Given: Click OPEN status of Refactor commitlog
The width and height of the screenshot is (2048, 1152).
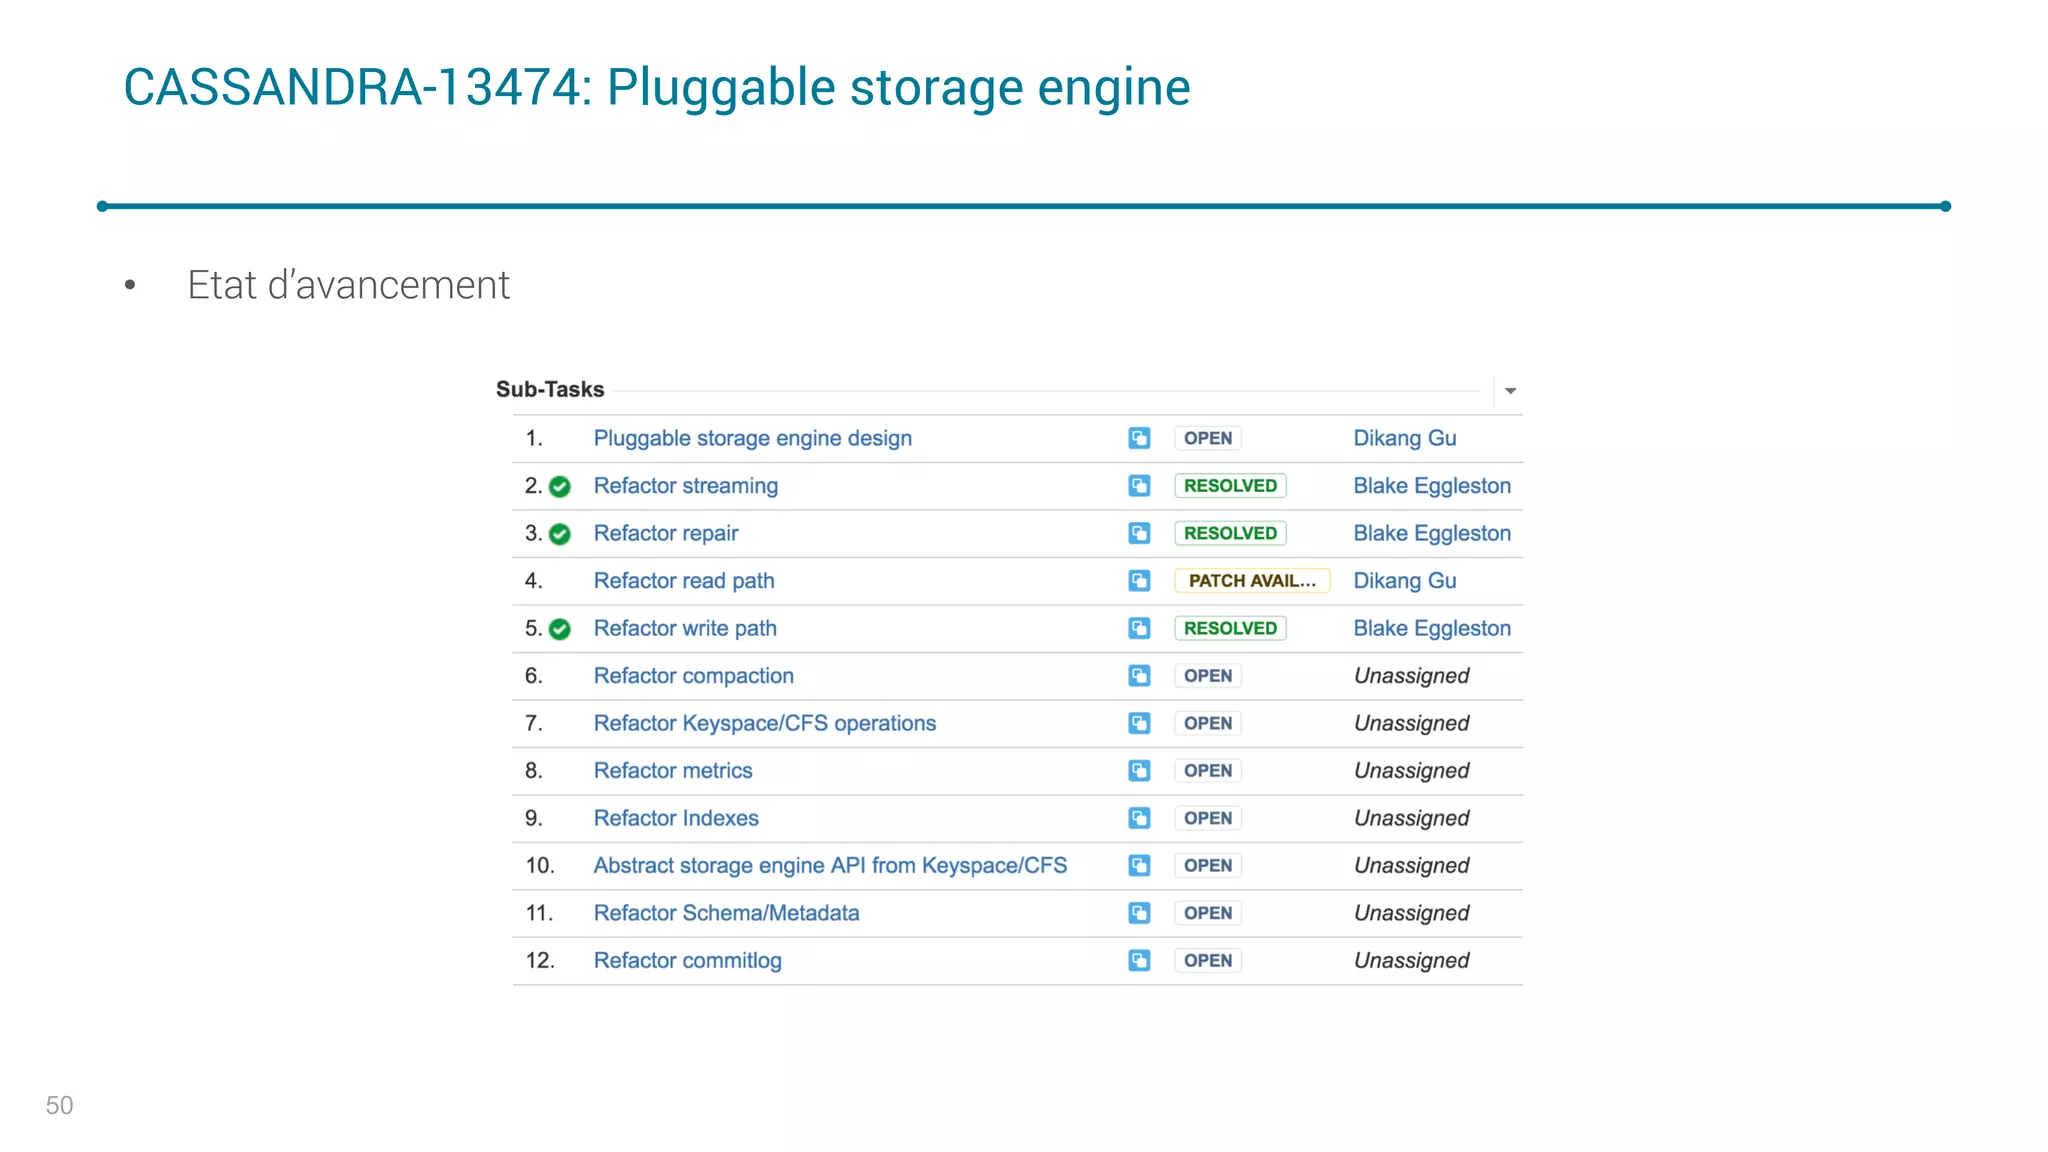Looking at the screenshot, I should pos(1208,961).
